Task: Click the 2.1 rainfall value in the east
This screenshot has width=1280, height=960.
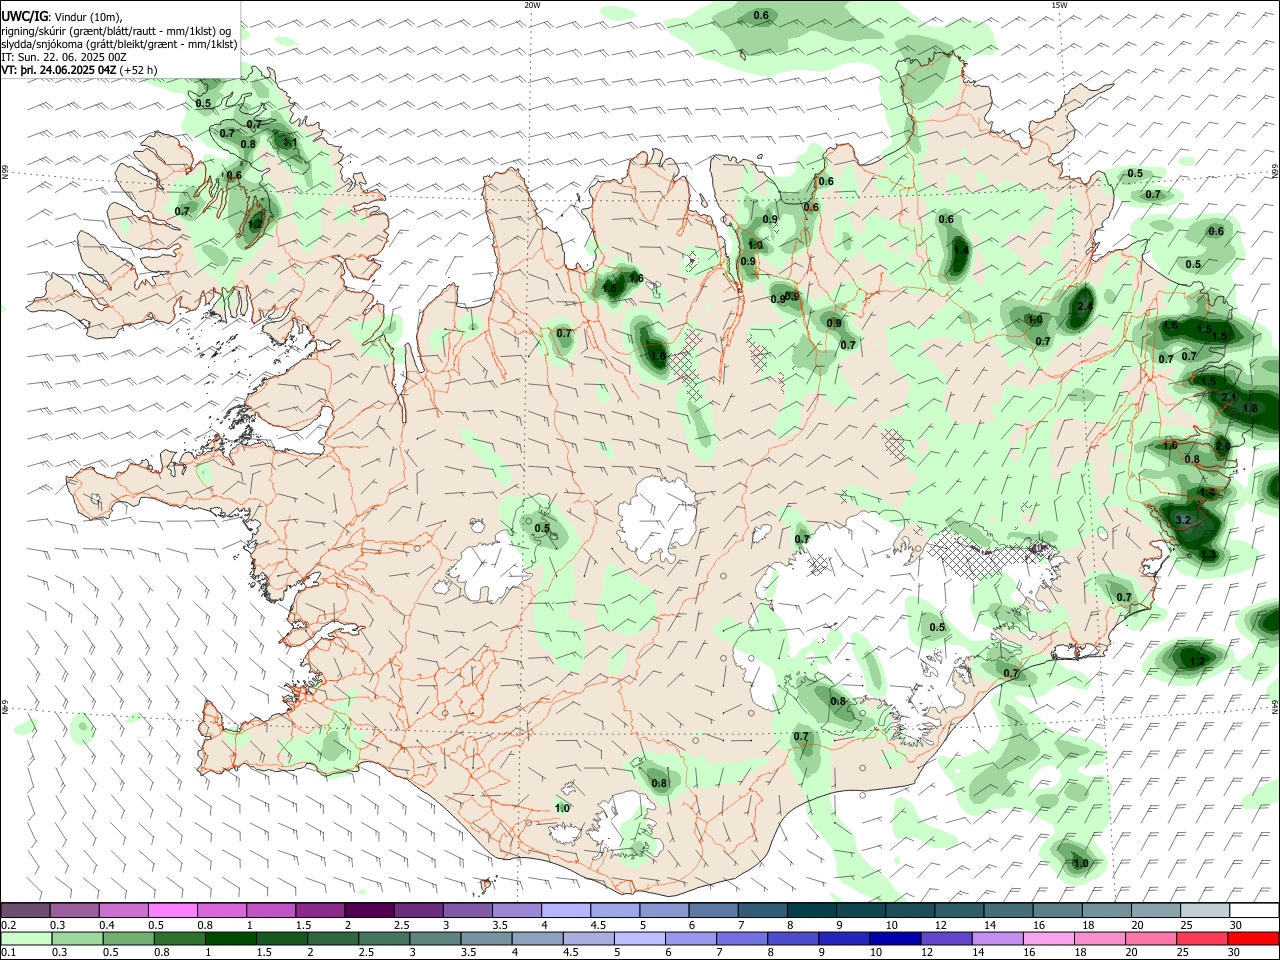Action: pos(1229,397)
